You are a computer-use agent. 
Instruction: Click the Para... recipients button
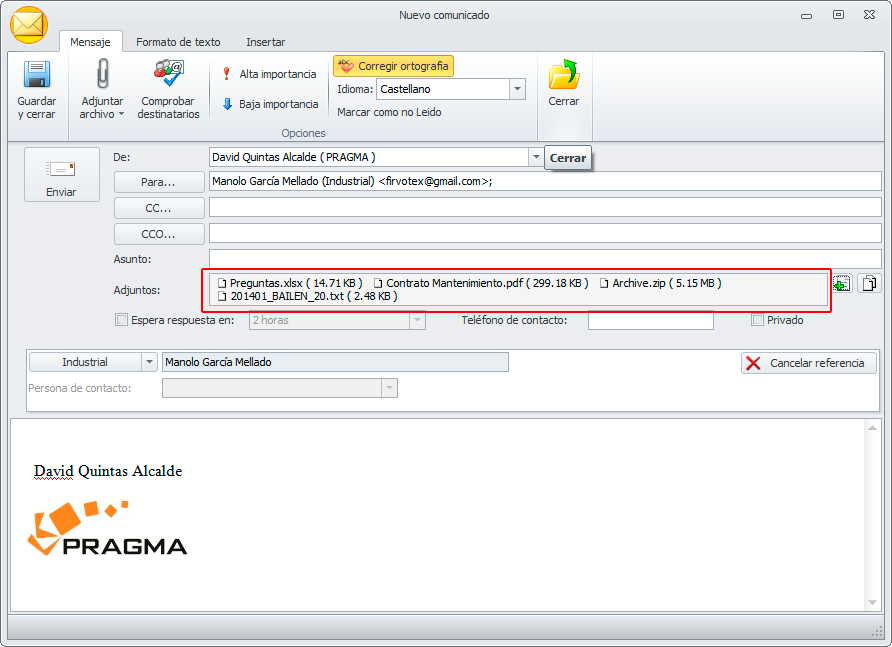tap(159, 182)
